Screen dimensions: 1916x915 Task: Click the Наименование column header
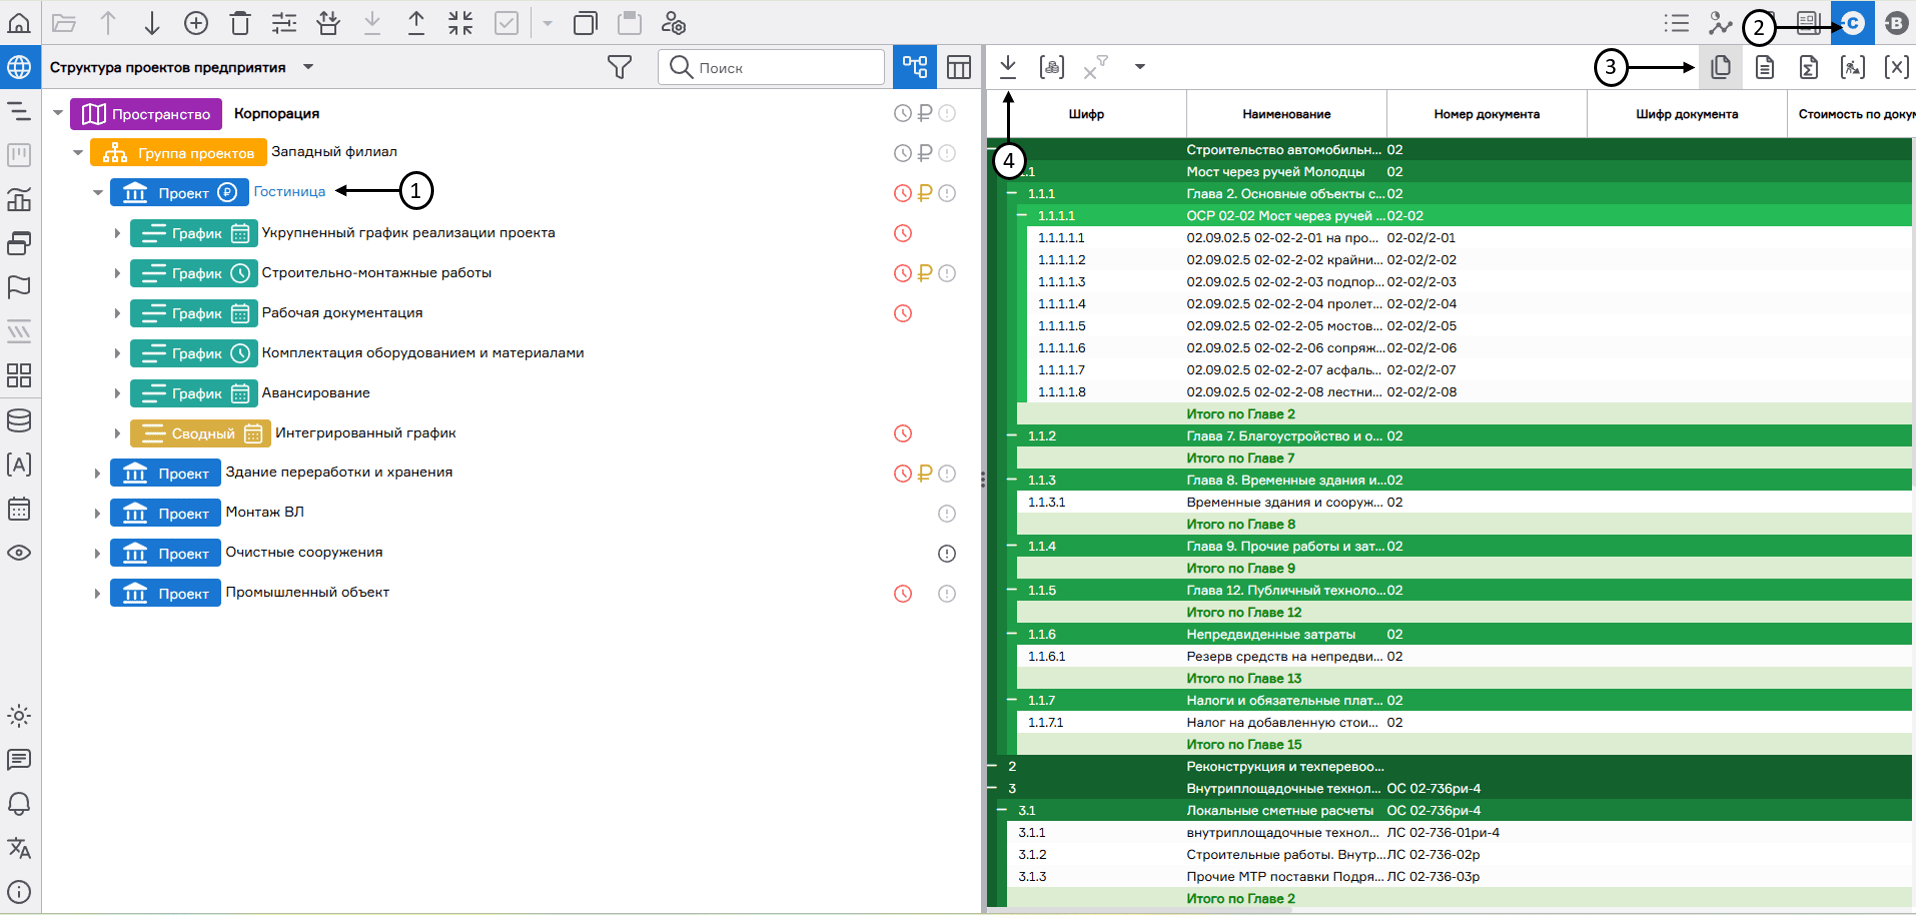pyautogui.click(x=1286, y=114)
